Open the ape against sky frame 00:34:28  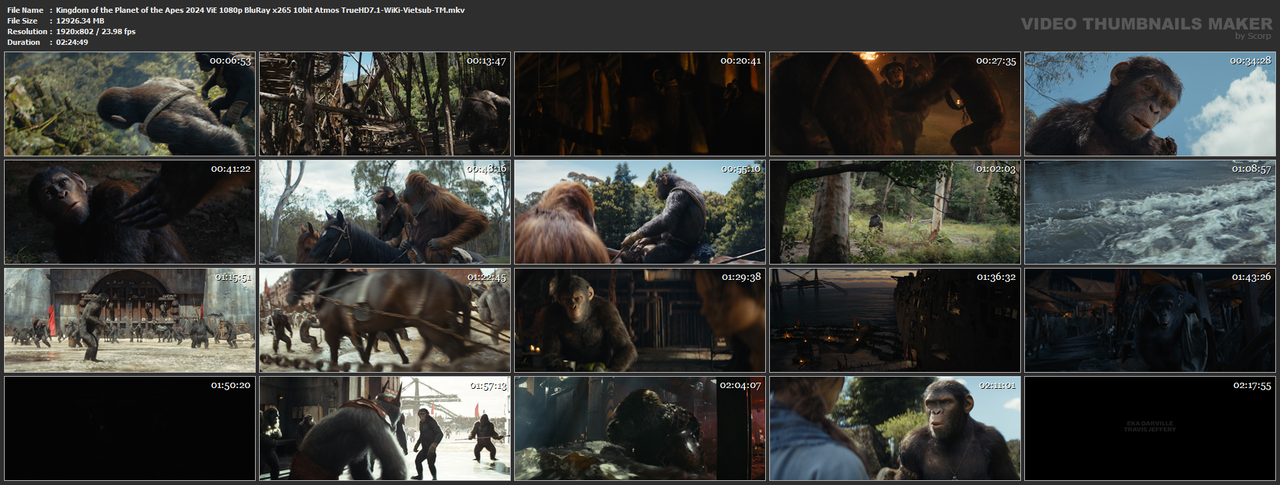[1150, 104]
